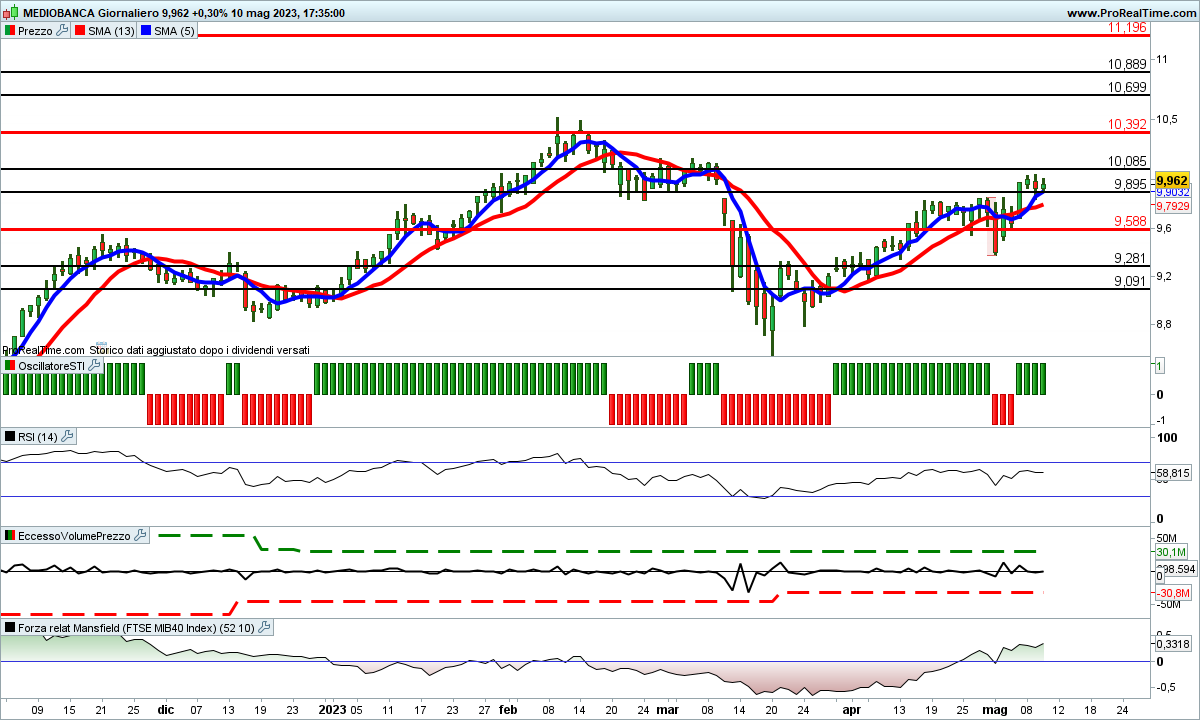Screen dimensions: 1200x720
Task: Click the 'Storico dati aggiustato' note text
Action: click(x=200, y=350)
